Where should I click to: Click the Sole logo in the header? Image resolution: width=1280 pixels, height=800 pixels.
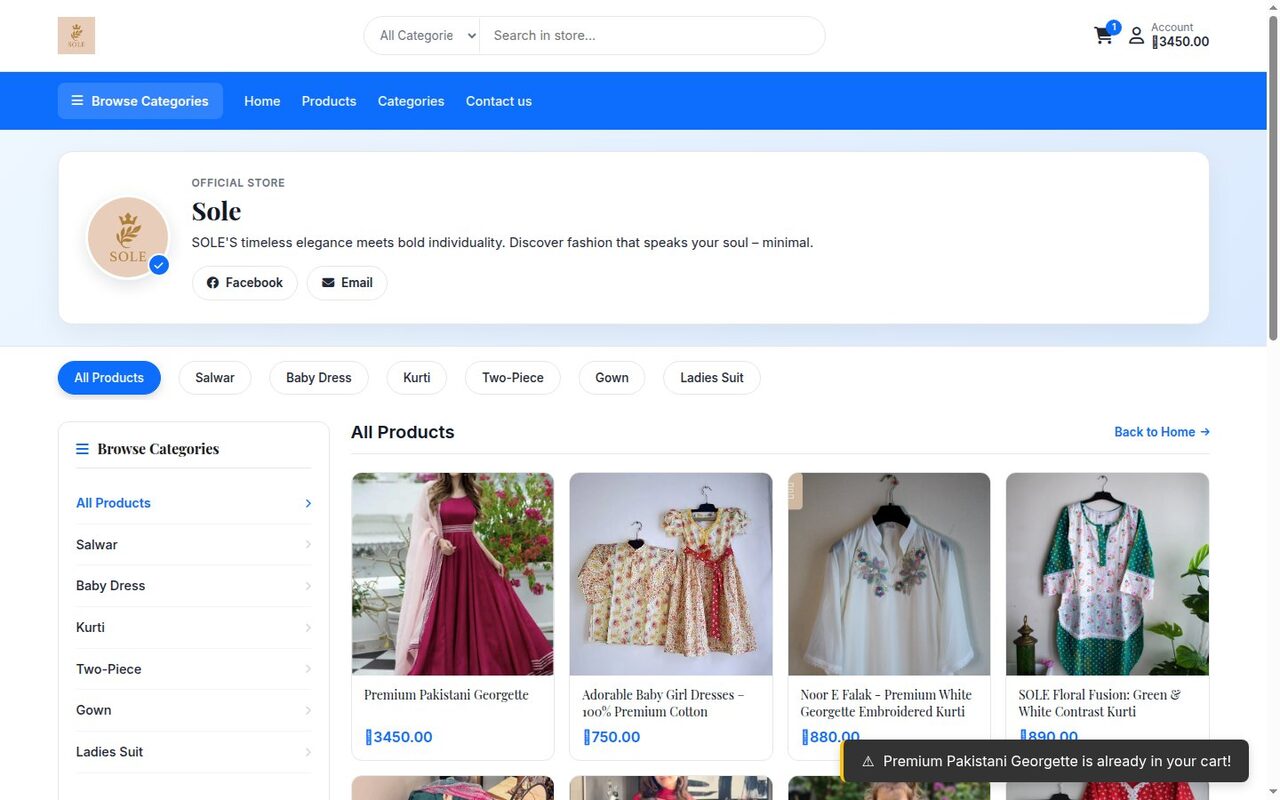point(76,35)
